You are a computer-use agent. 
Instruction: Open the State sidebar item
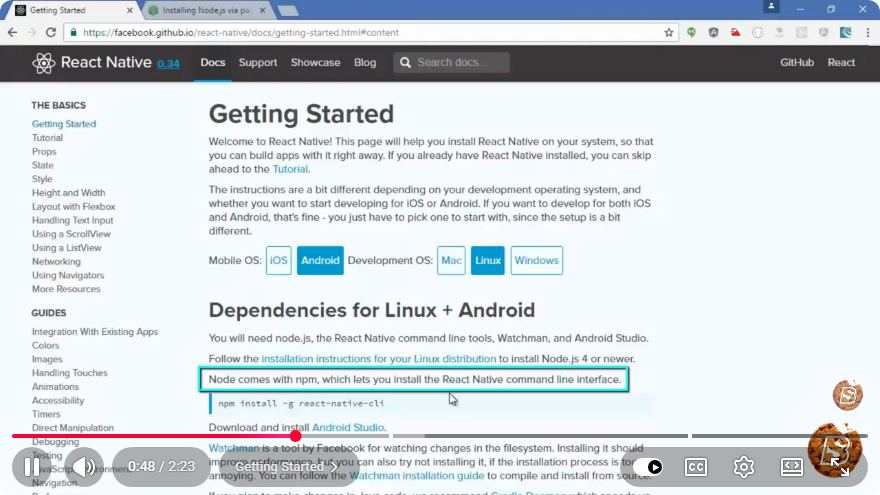[43, 165]
